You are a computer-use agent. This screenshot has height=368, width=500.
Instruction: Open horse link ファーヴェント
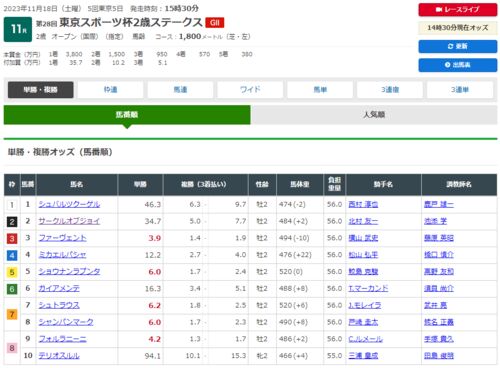click(x=62, y=238)
